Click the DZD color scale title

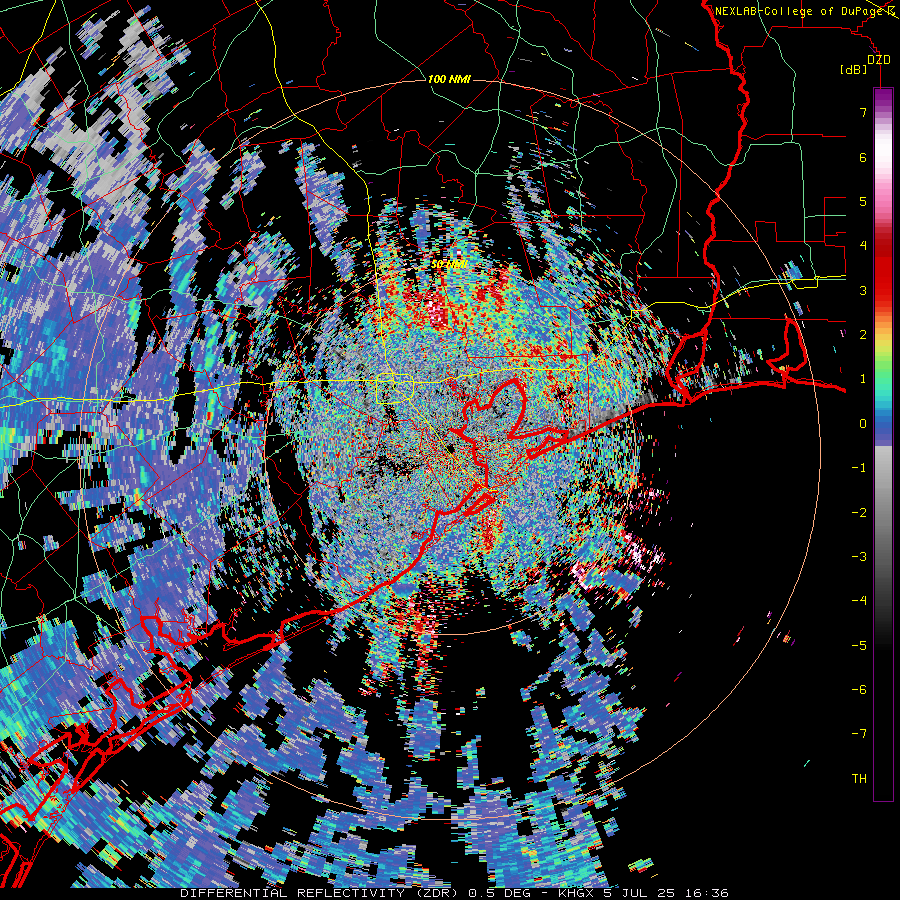point(878,60)
